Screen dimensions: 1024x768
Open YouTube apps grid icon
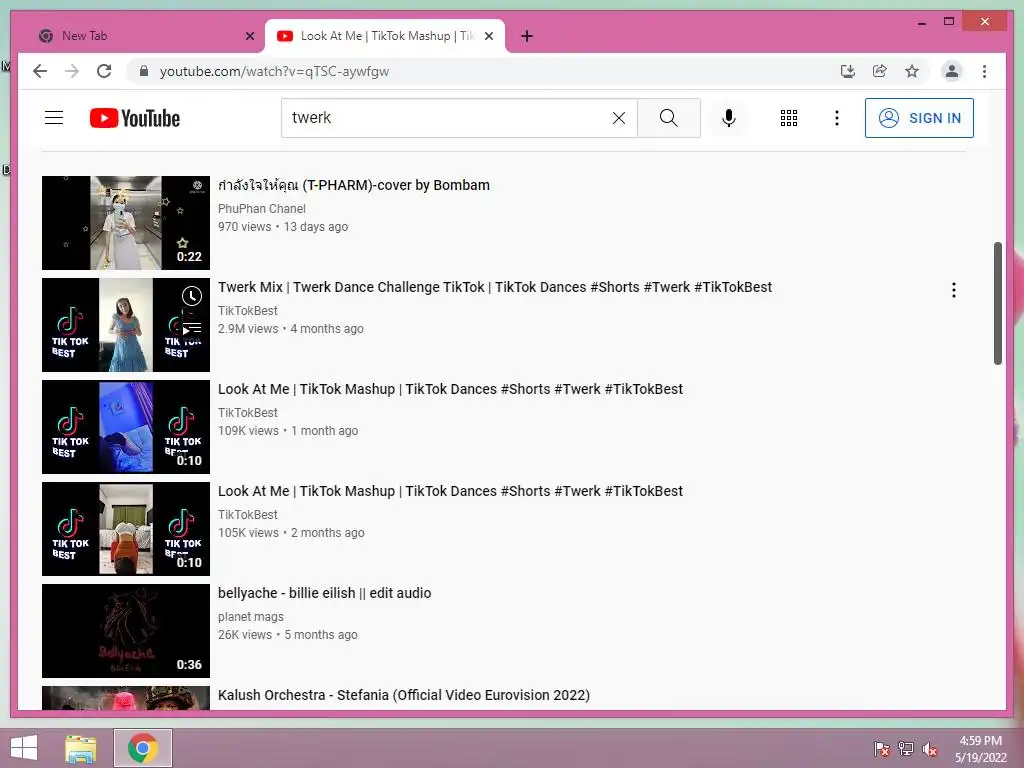(x=788, y=118)
